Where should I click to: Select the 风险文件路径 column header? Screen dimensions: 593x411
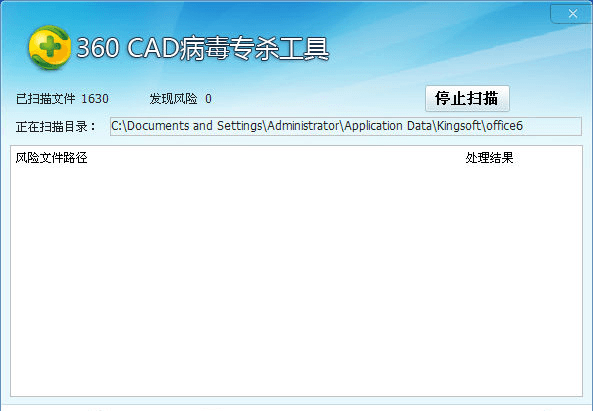tap(51, 158)
